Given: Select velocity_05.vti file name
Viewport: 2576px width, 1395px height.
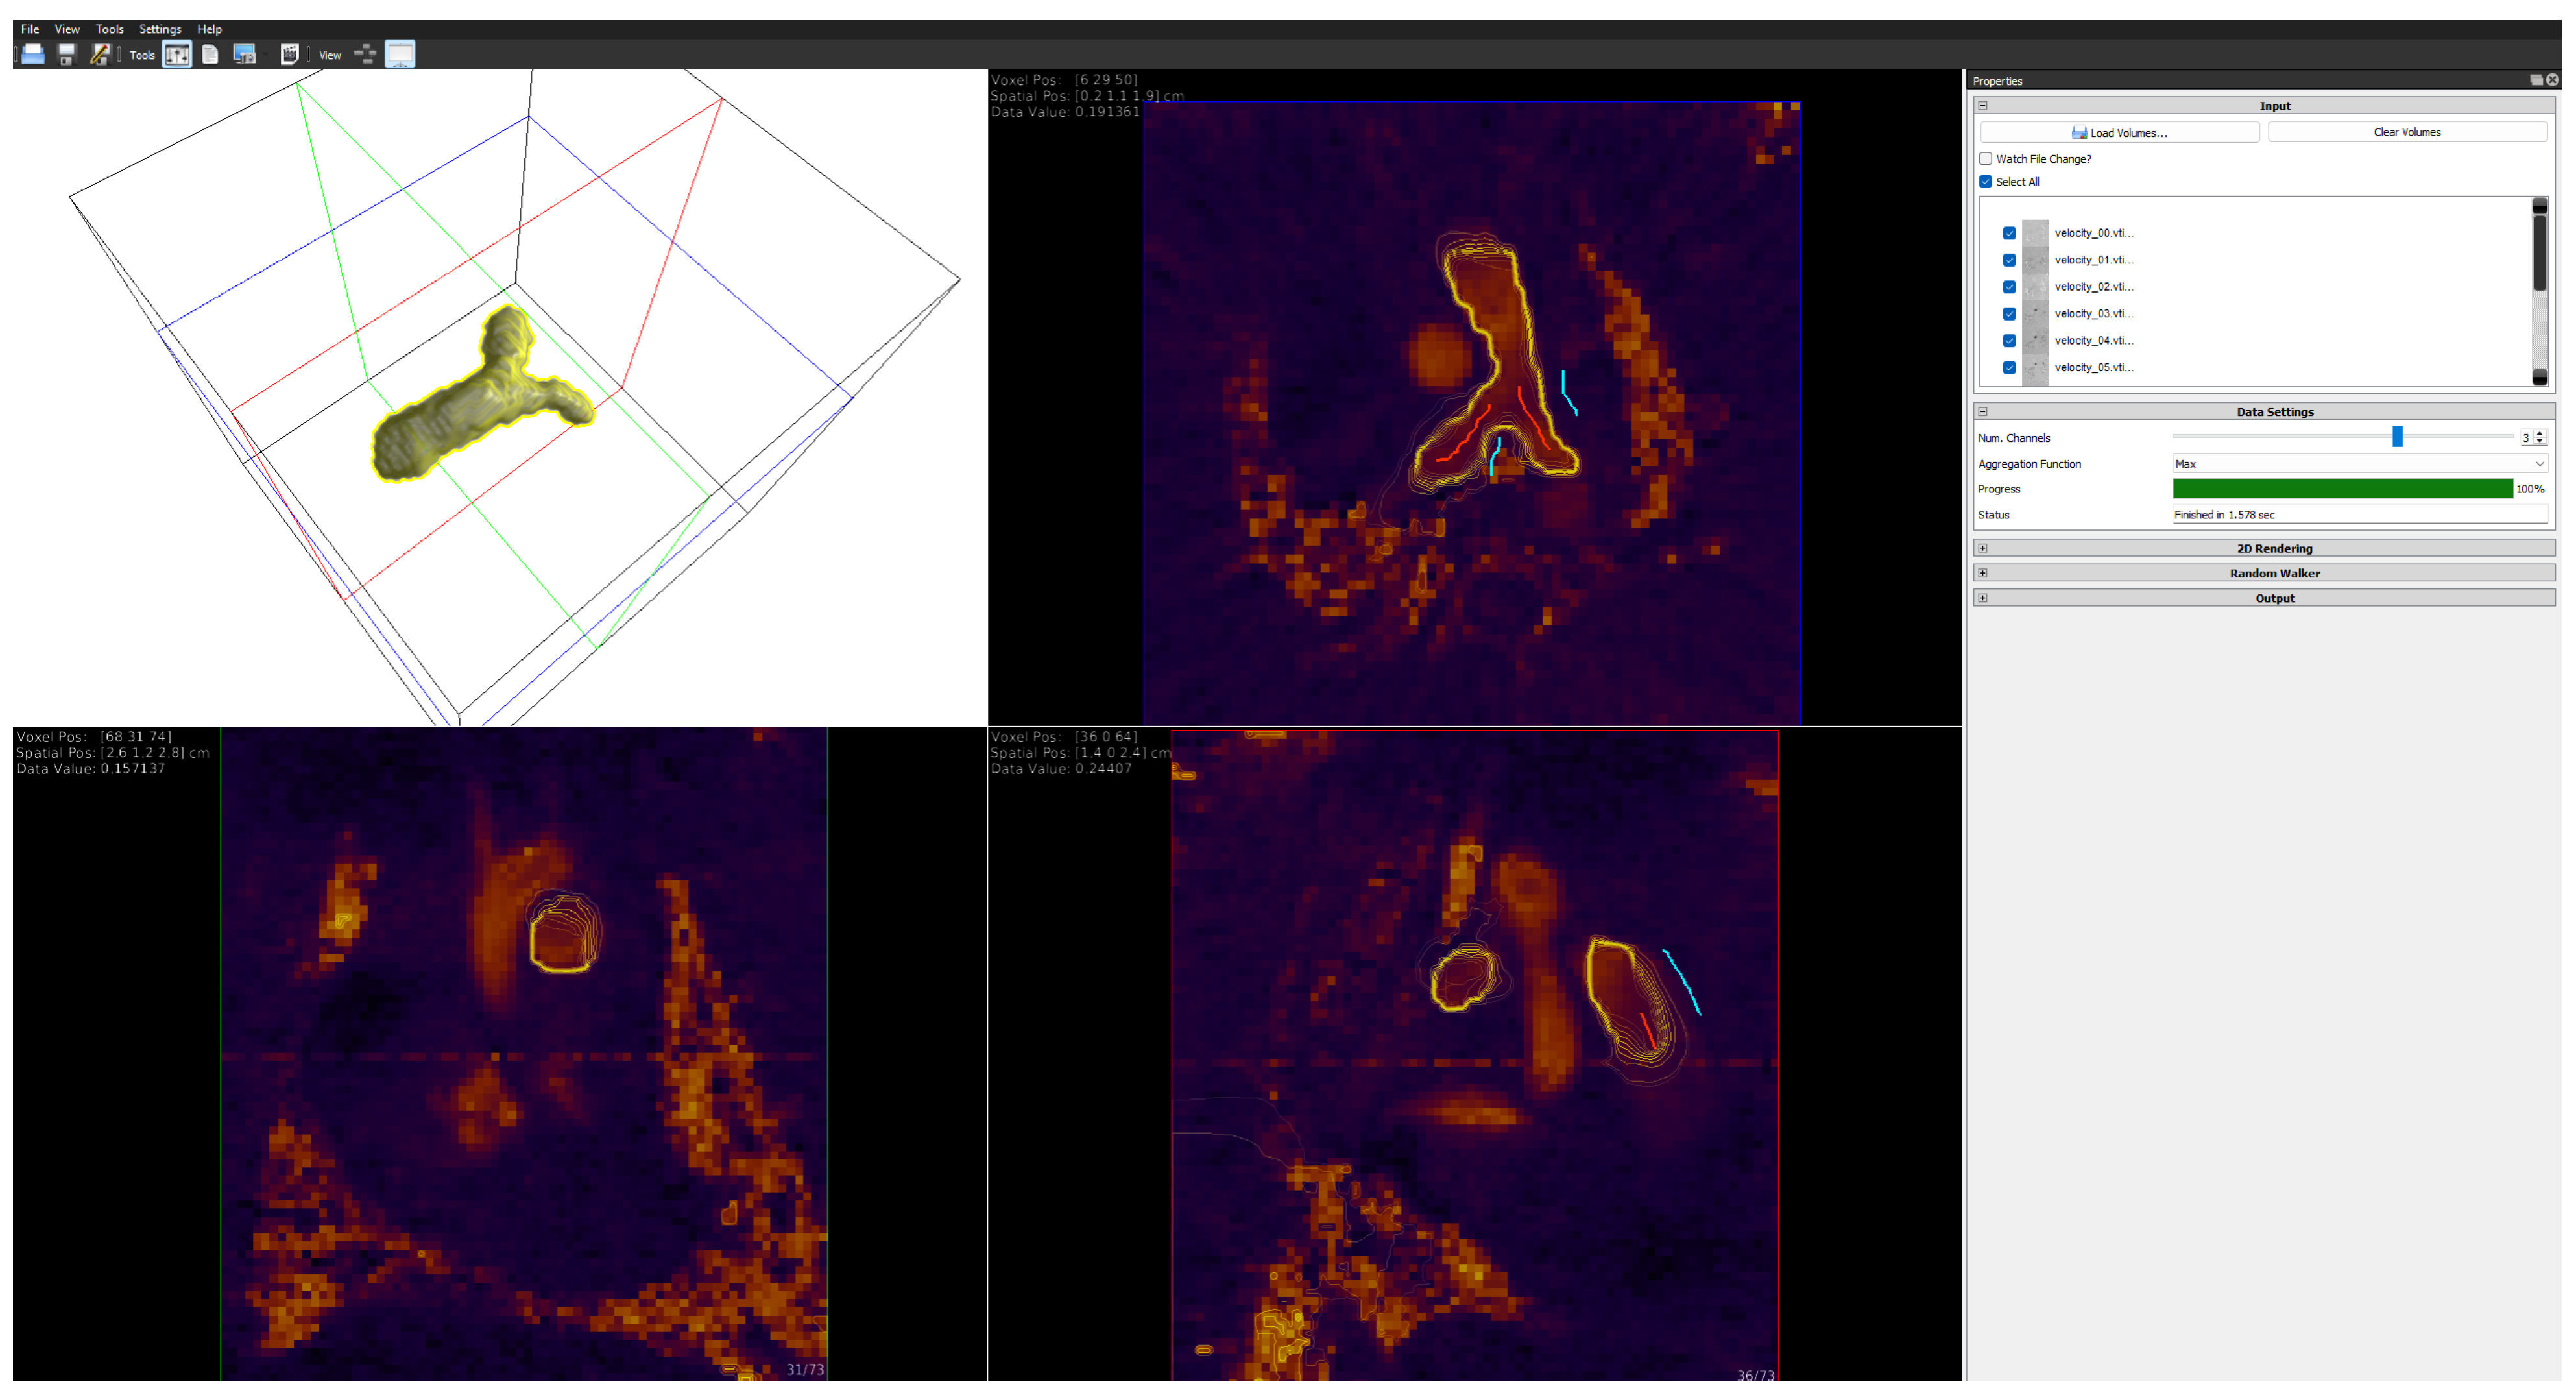Looking at the screenshot, I should (2094, 368).
